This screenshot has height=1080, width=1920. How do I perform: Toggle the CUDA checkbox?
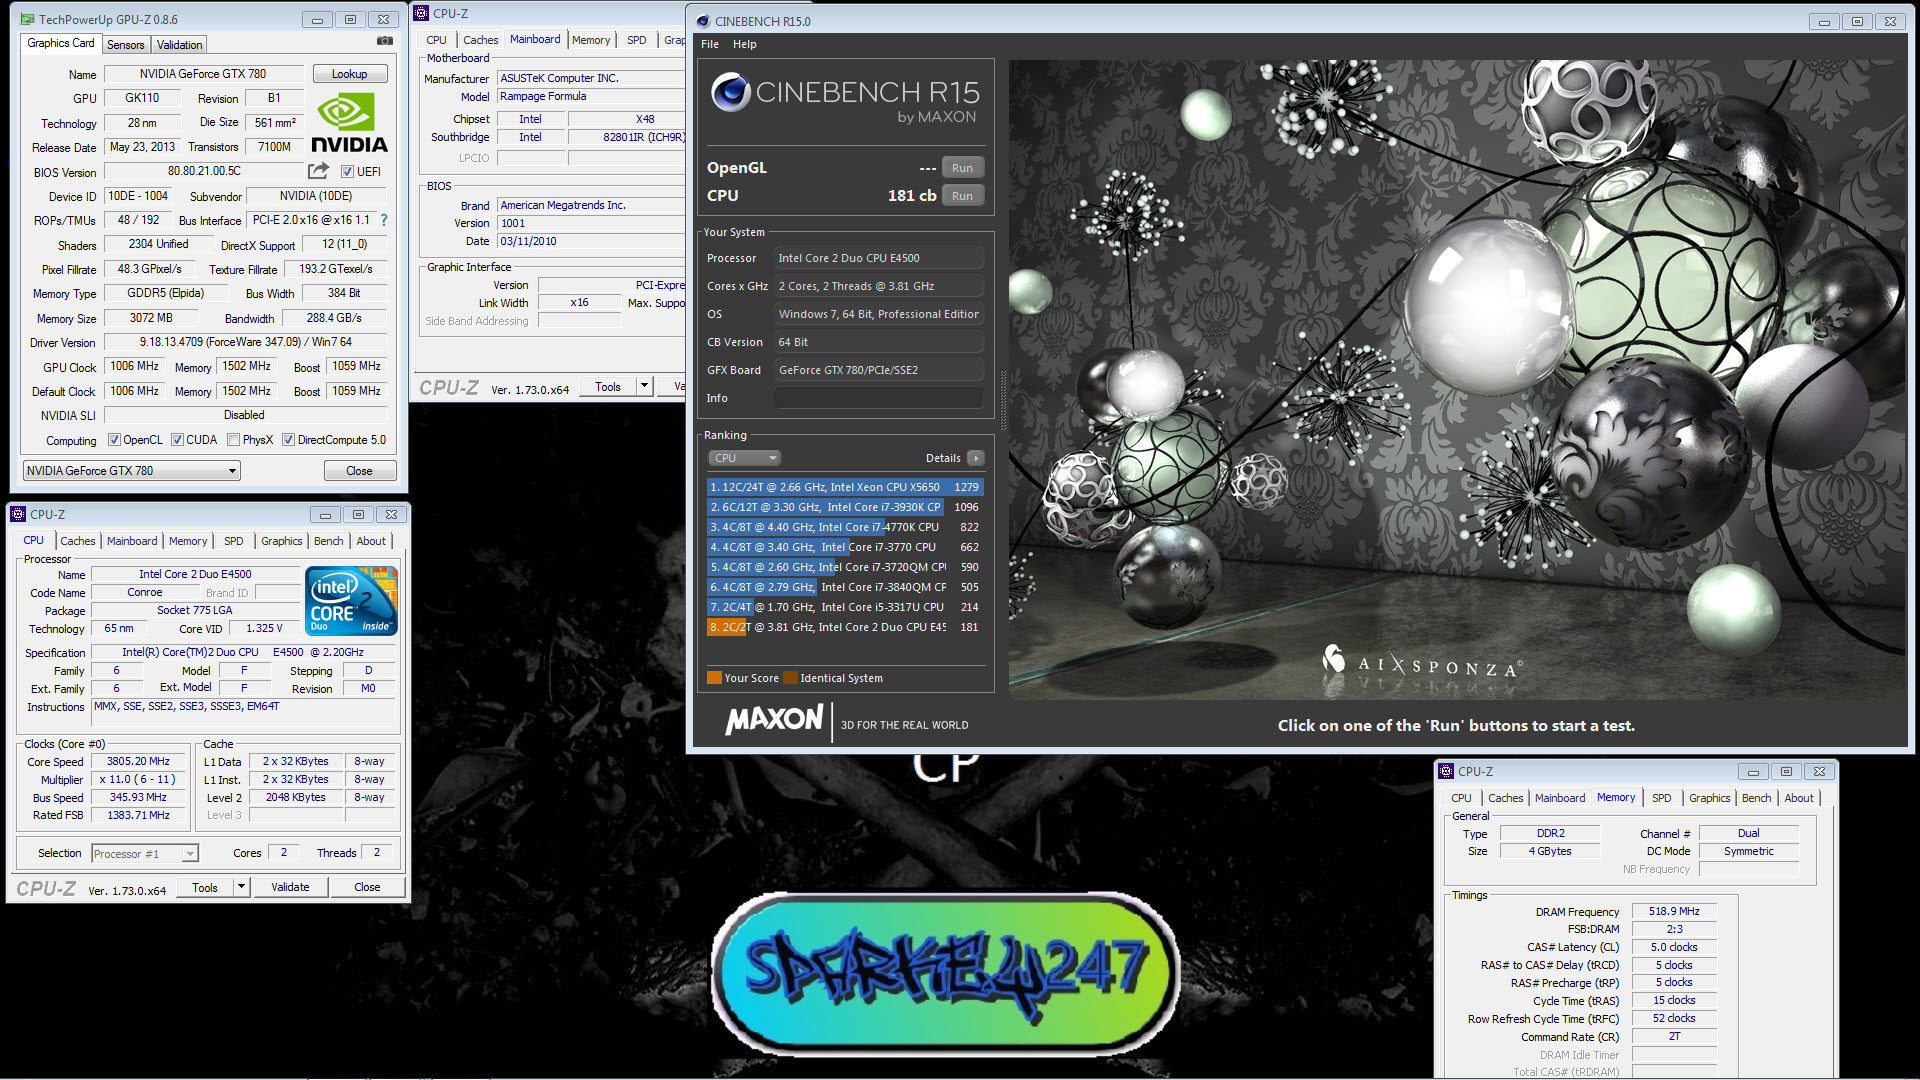tap(177, 439)
